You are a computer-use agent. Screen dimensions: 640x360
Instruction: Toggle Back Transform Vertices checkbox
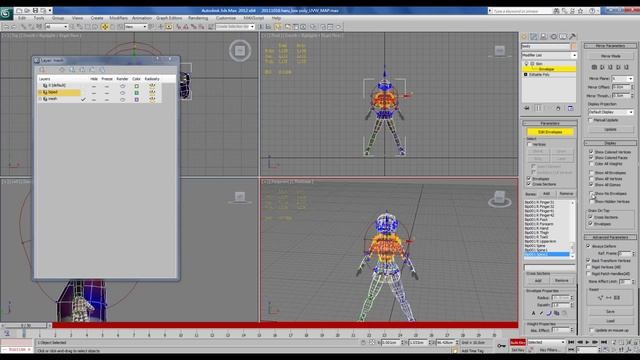588,260
